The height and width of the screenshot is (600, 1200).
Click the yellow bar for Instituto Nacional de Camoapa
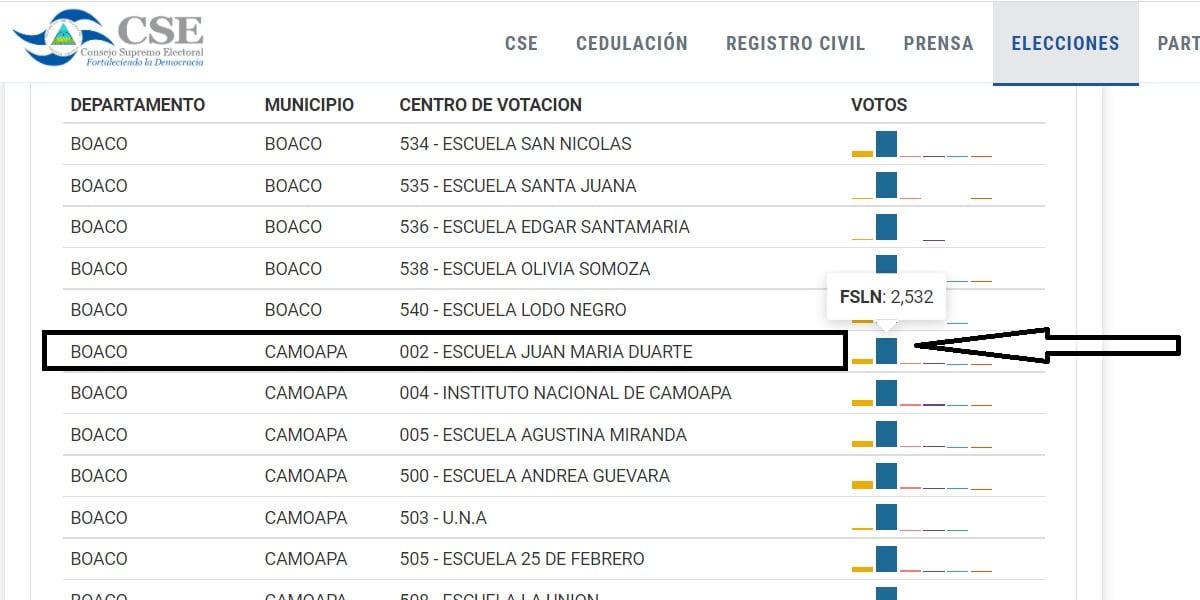(x=862, y=402)
